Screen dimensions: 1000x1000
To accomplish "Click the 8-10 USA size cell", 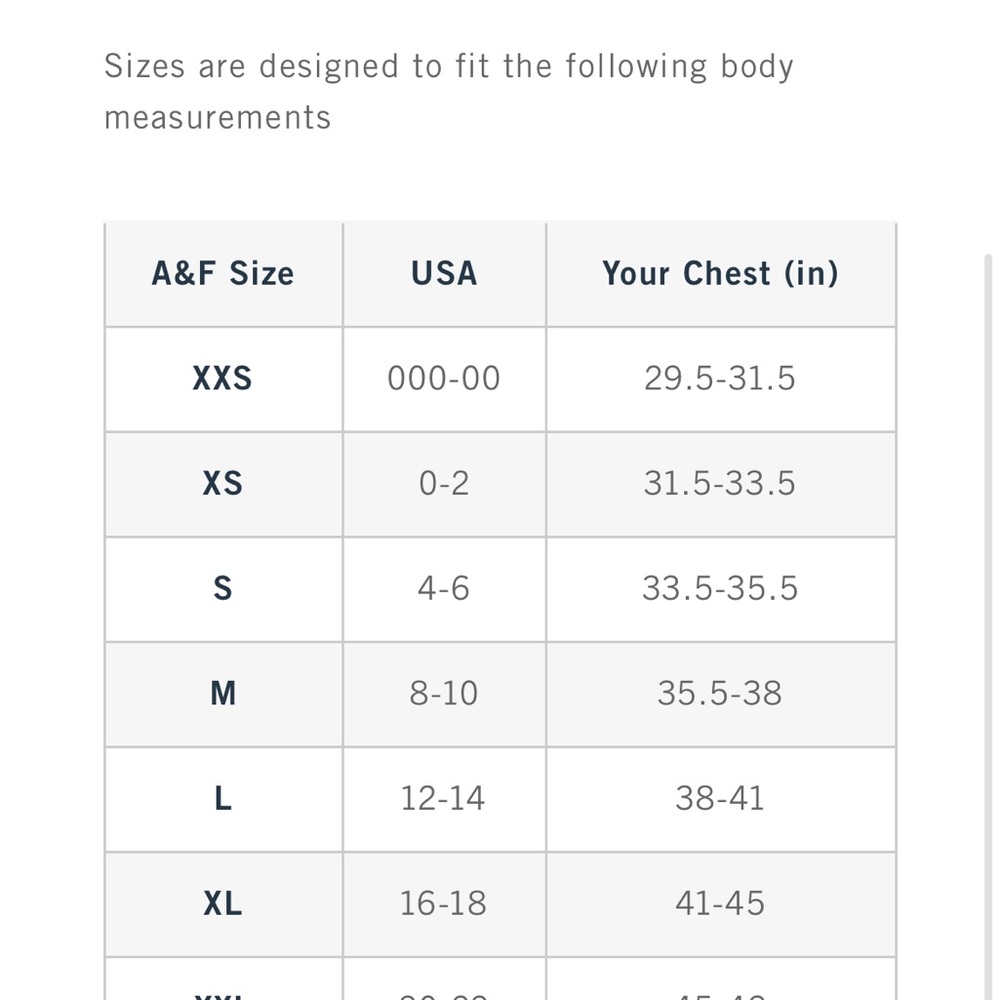I will [x=444, y=694].
